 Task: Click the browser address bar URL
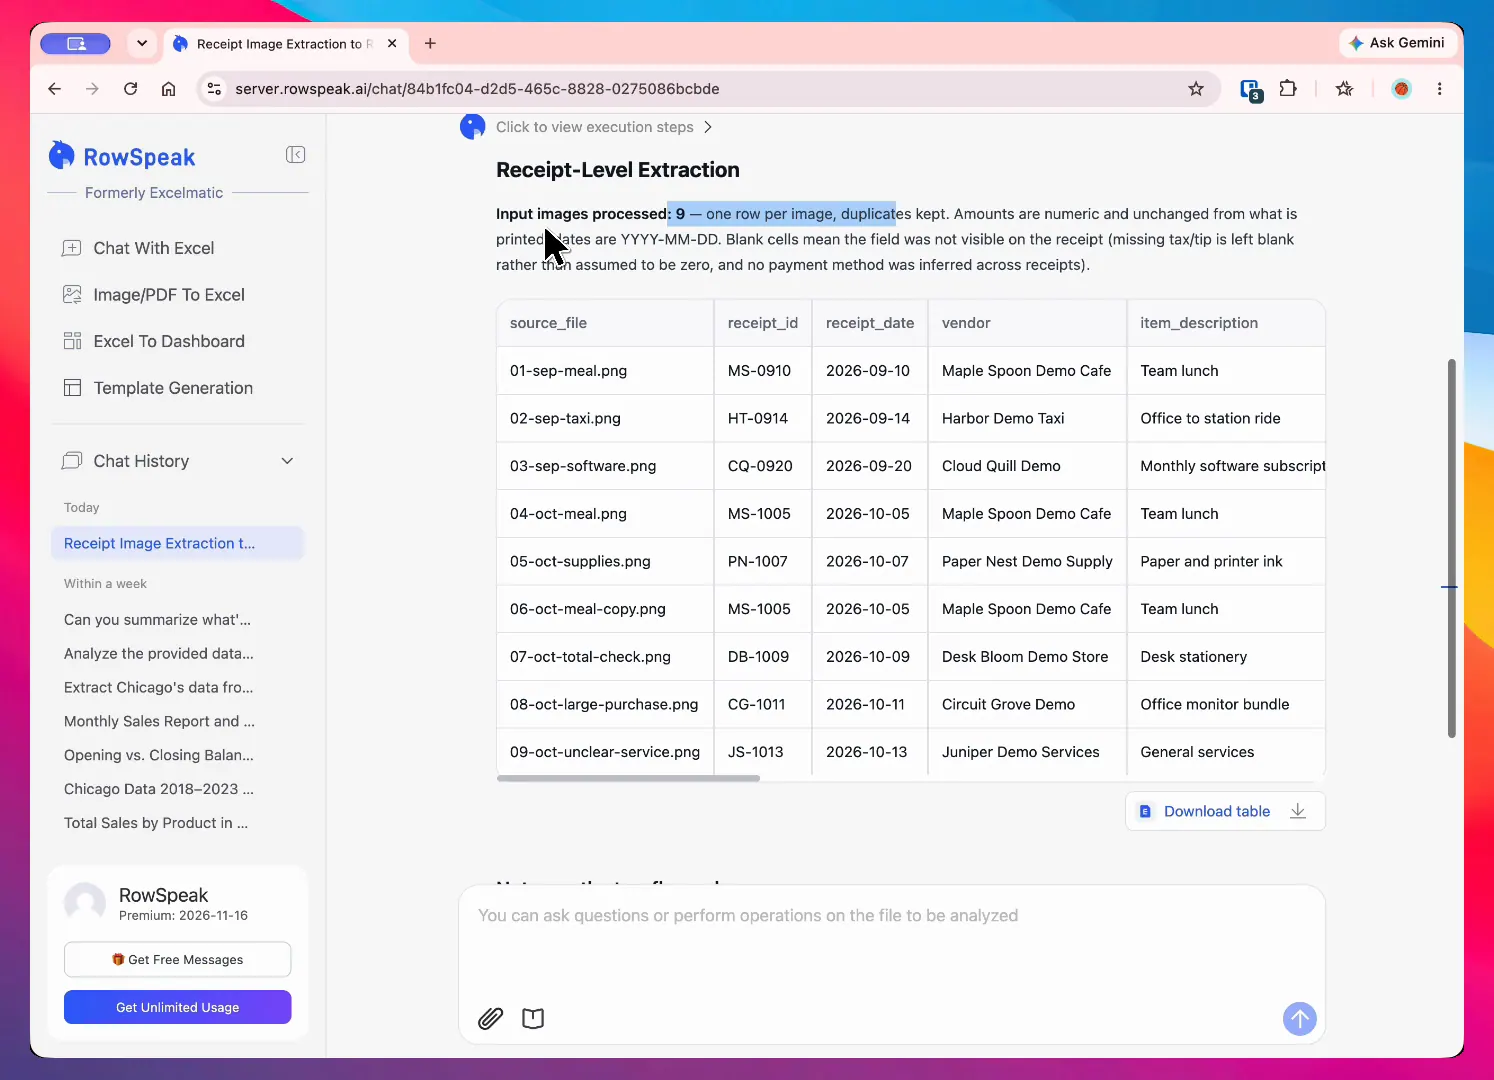click(477, 89)
